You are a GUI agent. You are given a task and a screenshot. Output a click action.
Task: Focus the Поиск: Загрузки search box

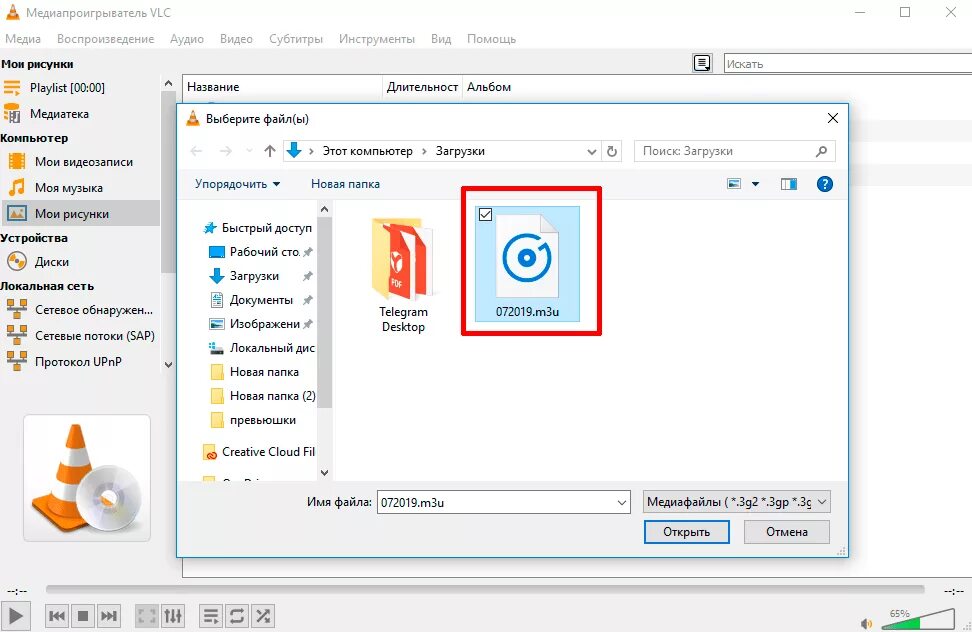pos(735,151)
